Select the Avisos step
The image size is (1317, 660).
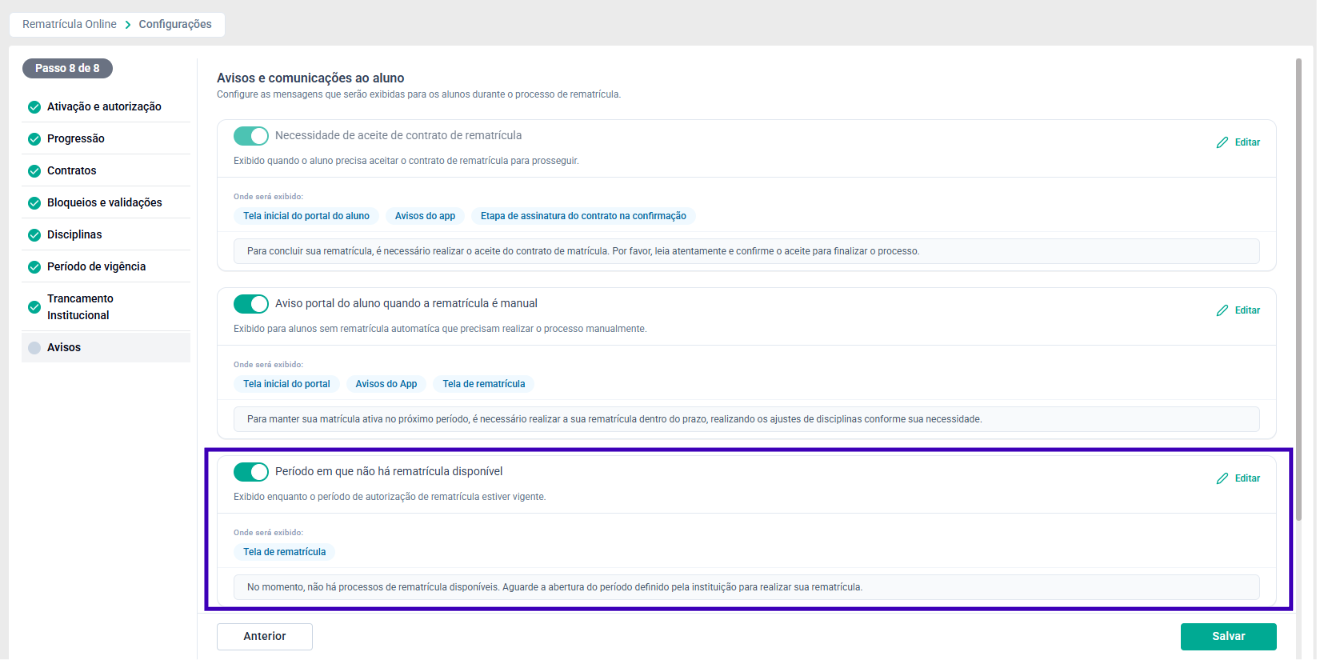pos(106,348)
